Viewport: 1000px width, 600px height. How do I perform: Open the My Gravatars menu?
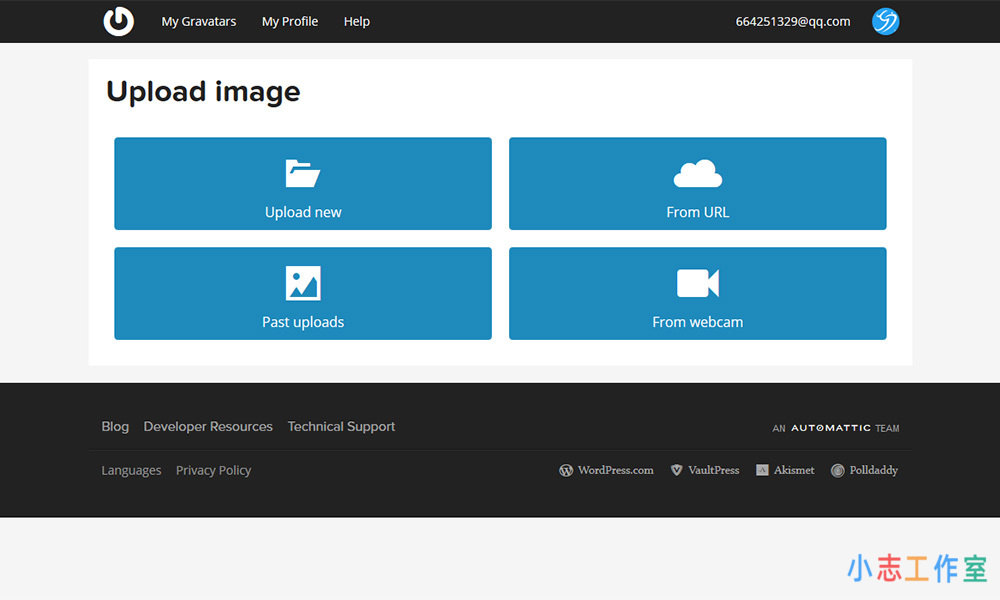[x=199, y=21]
